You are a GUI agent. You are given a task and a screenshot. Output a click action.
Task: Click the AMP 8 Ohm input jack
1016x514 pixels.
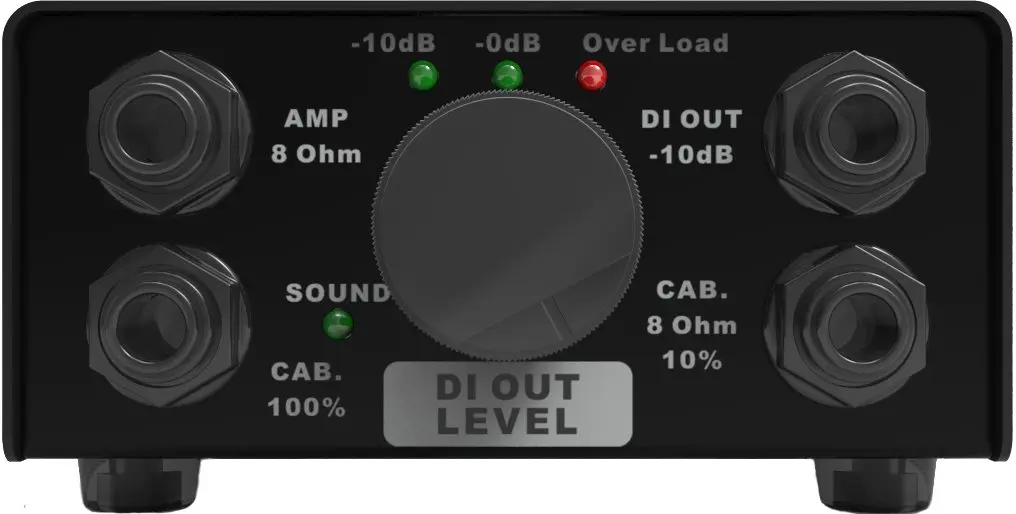[168, 133]
